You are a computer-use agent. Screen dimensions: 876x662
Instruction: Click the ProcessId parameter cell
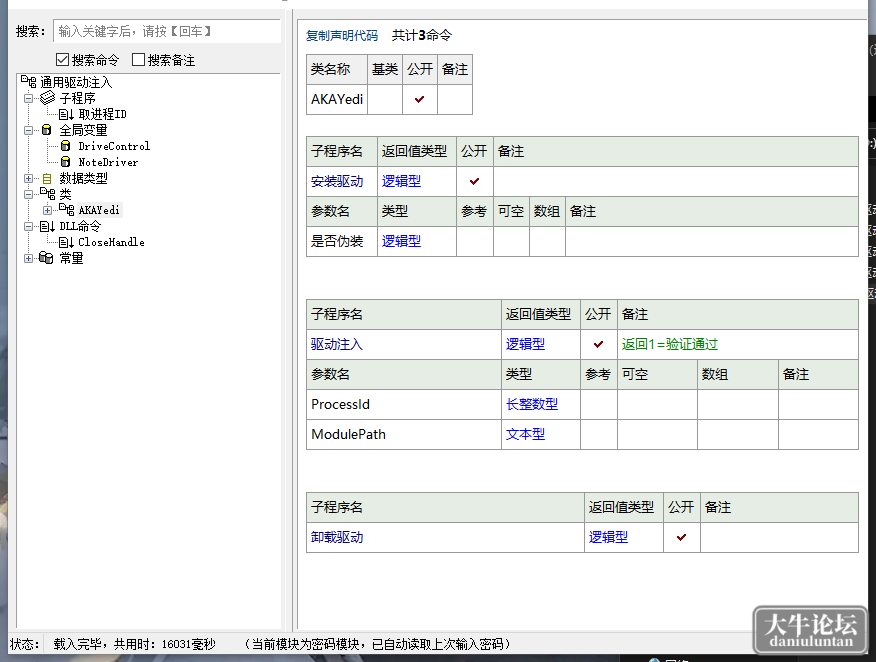point(404,404)
